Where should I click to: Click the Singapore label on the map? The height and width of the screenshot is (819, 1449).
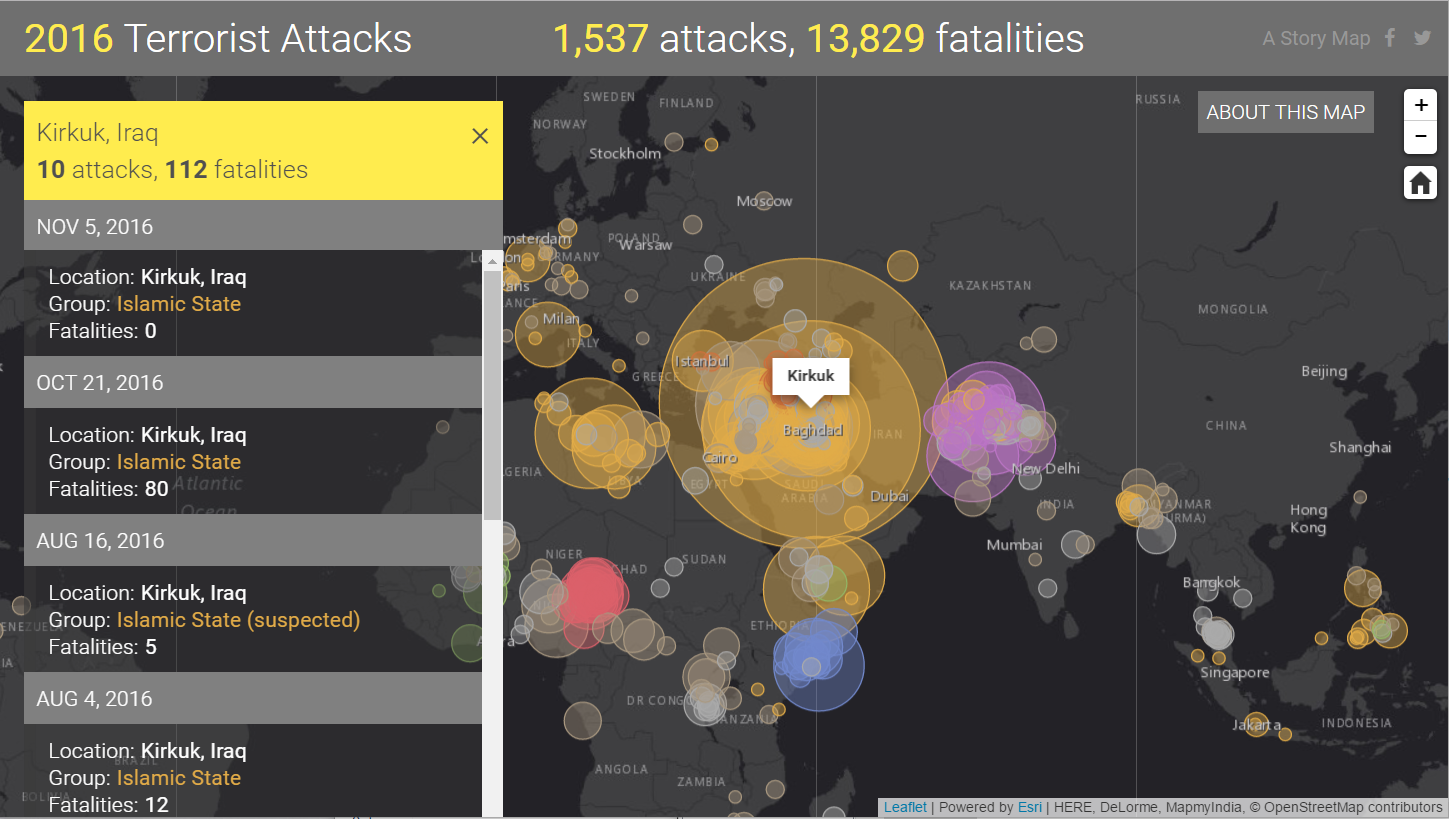point(1235,673)
